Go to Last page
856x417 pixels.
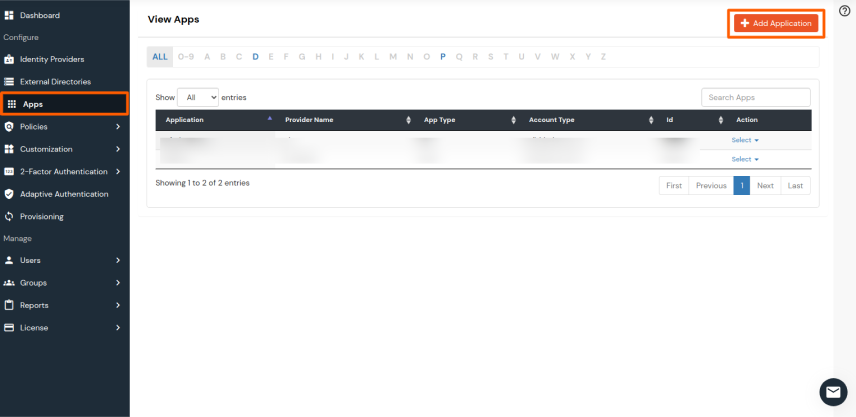(795, 186)
